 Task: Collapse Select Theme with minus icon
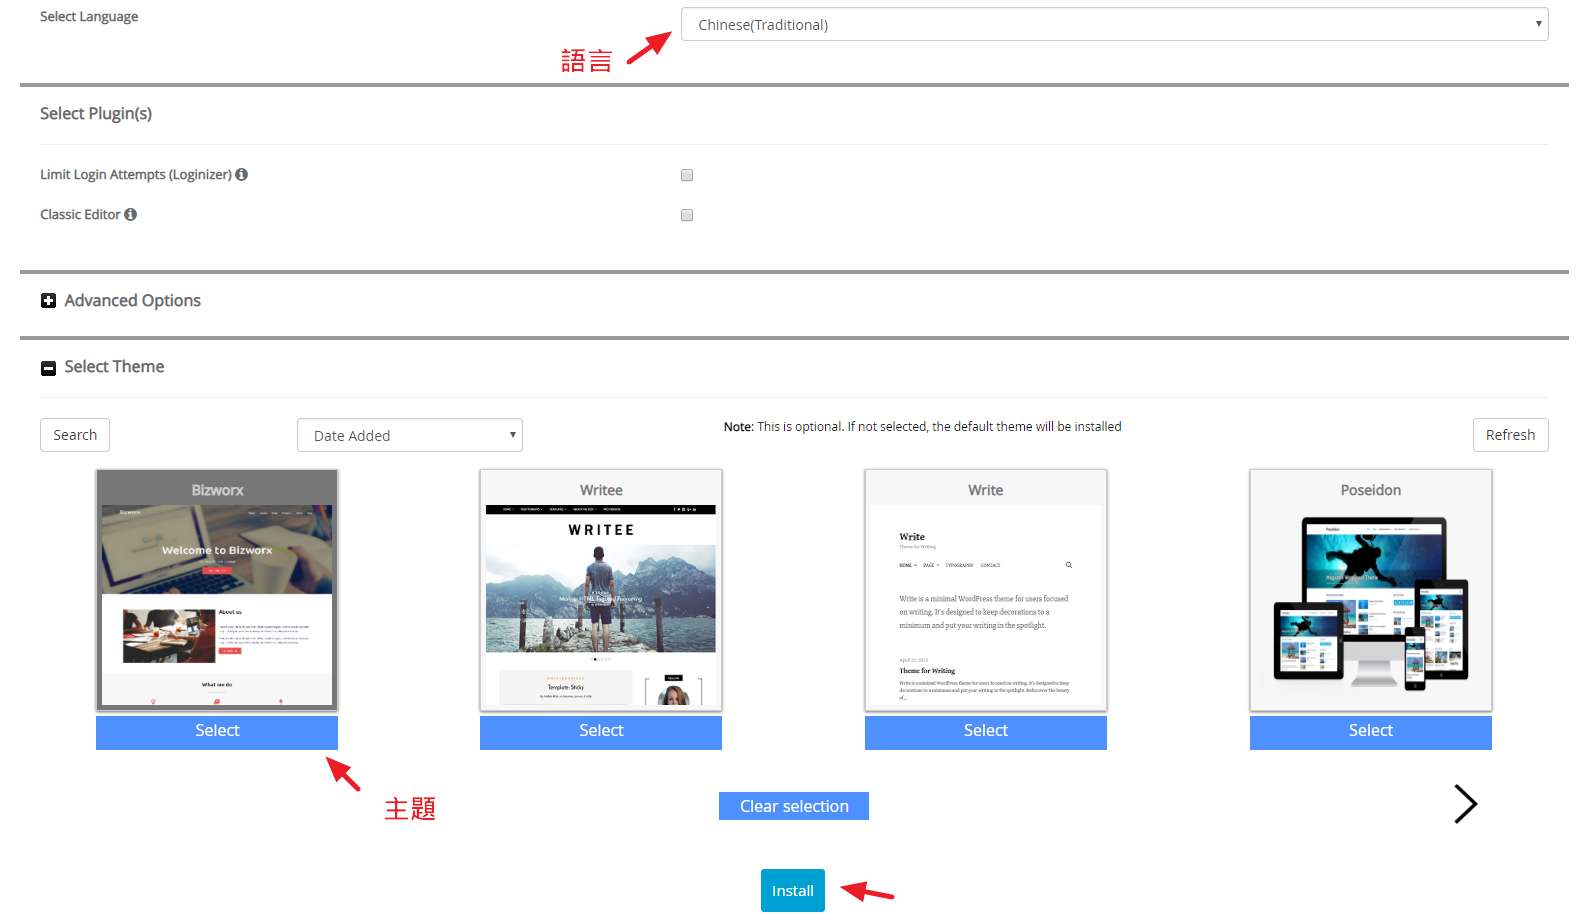pyautogui.click(x=48, y=368)
